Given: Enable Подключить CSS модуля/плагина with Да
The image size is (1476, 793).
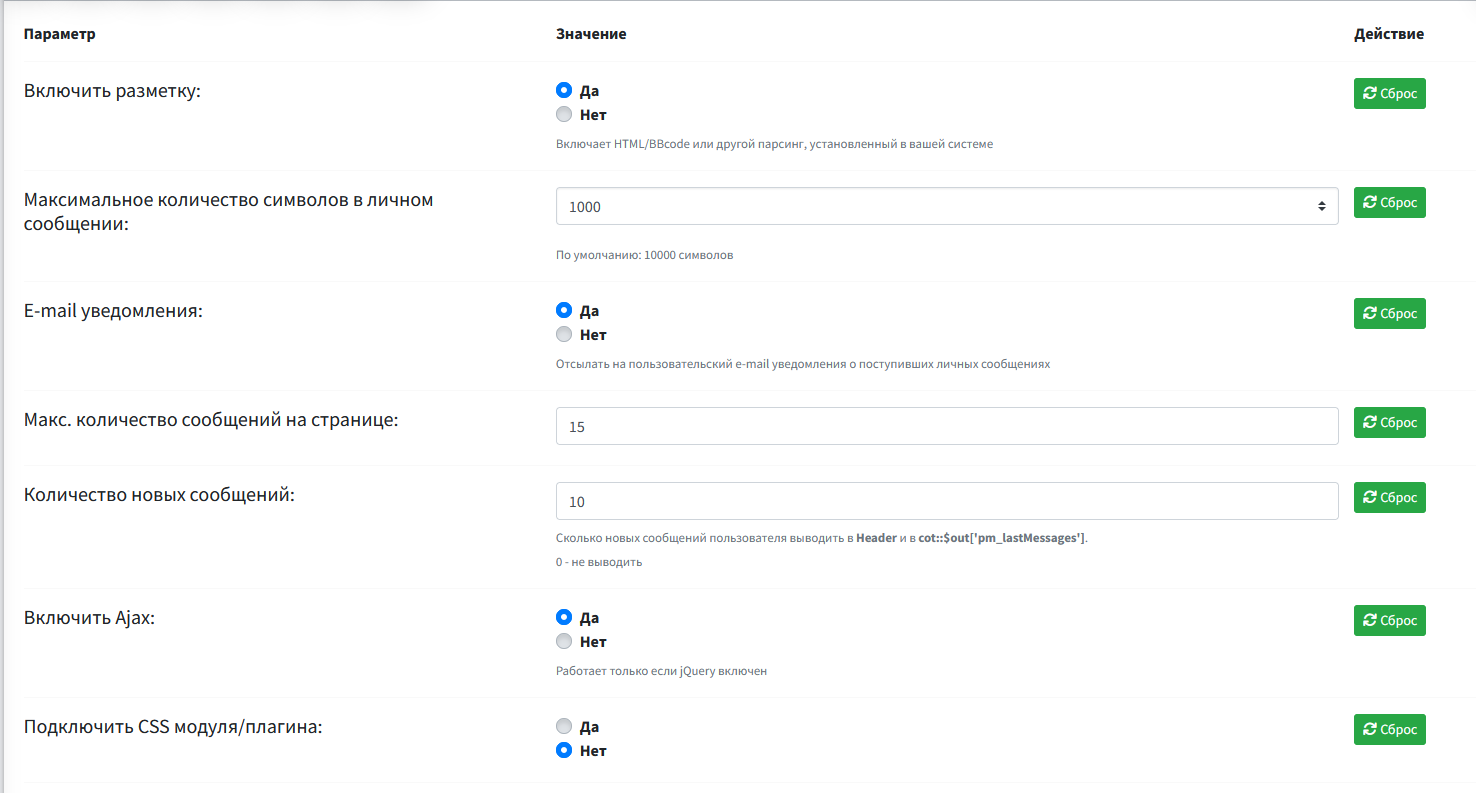Looking at the screenshot, I should click(564, 726).
